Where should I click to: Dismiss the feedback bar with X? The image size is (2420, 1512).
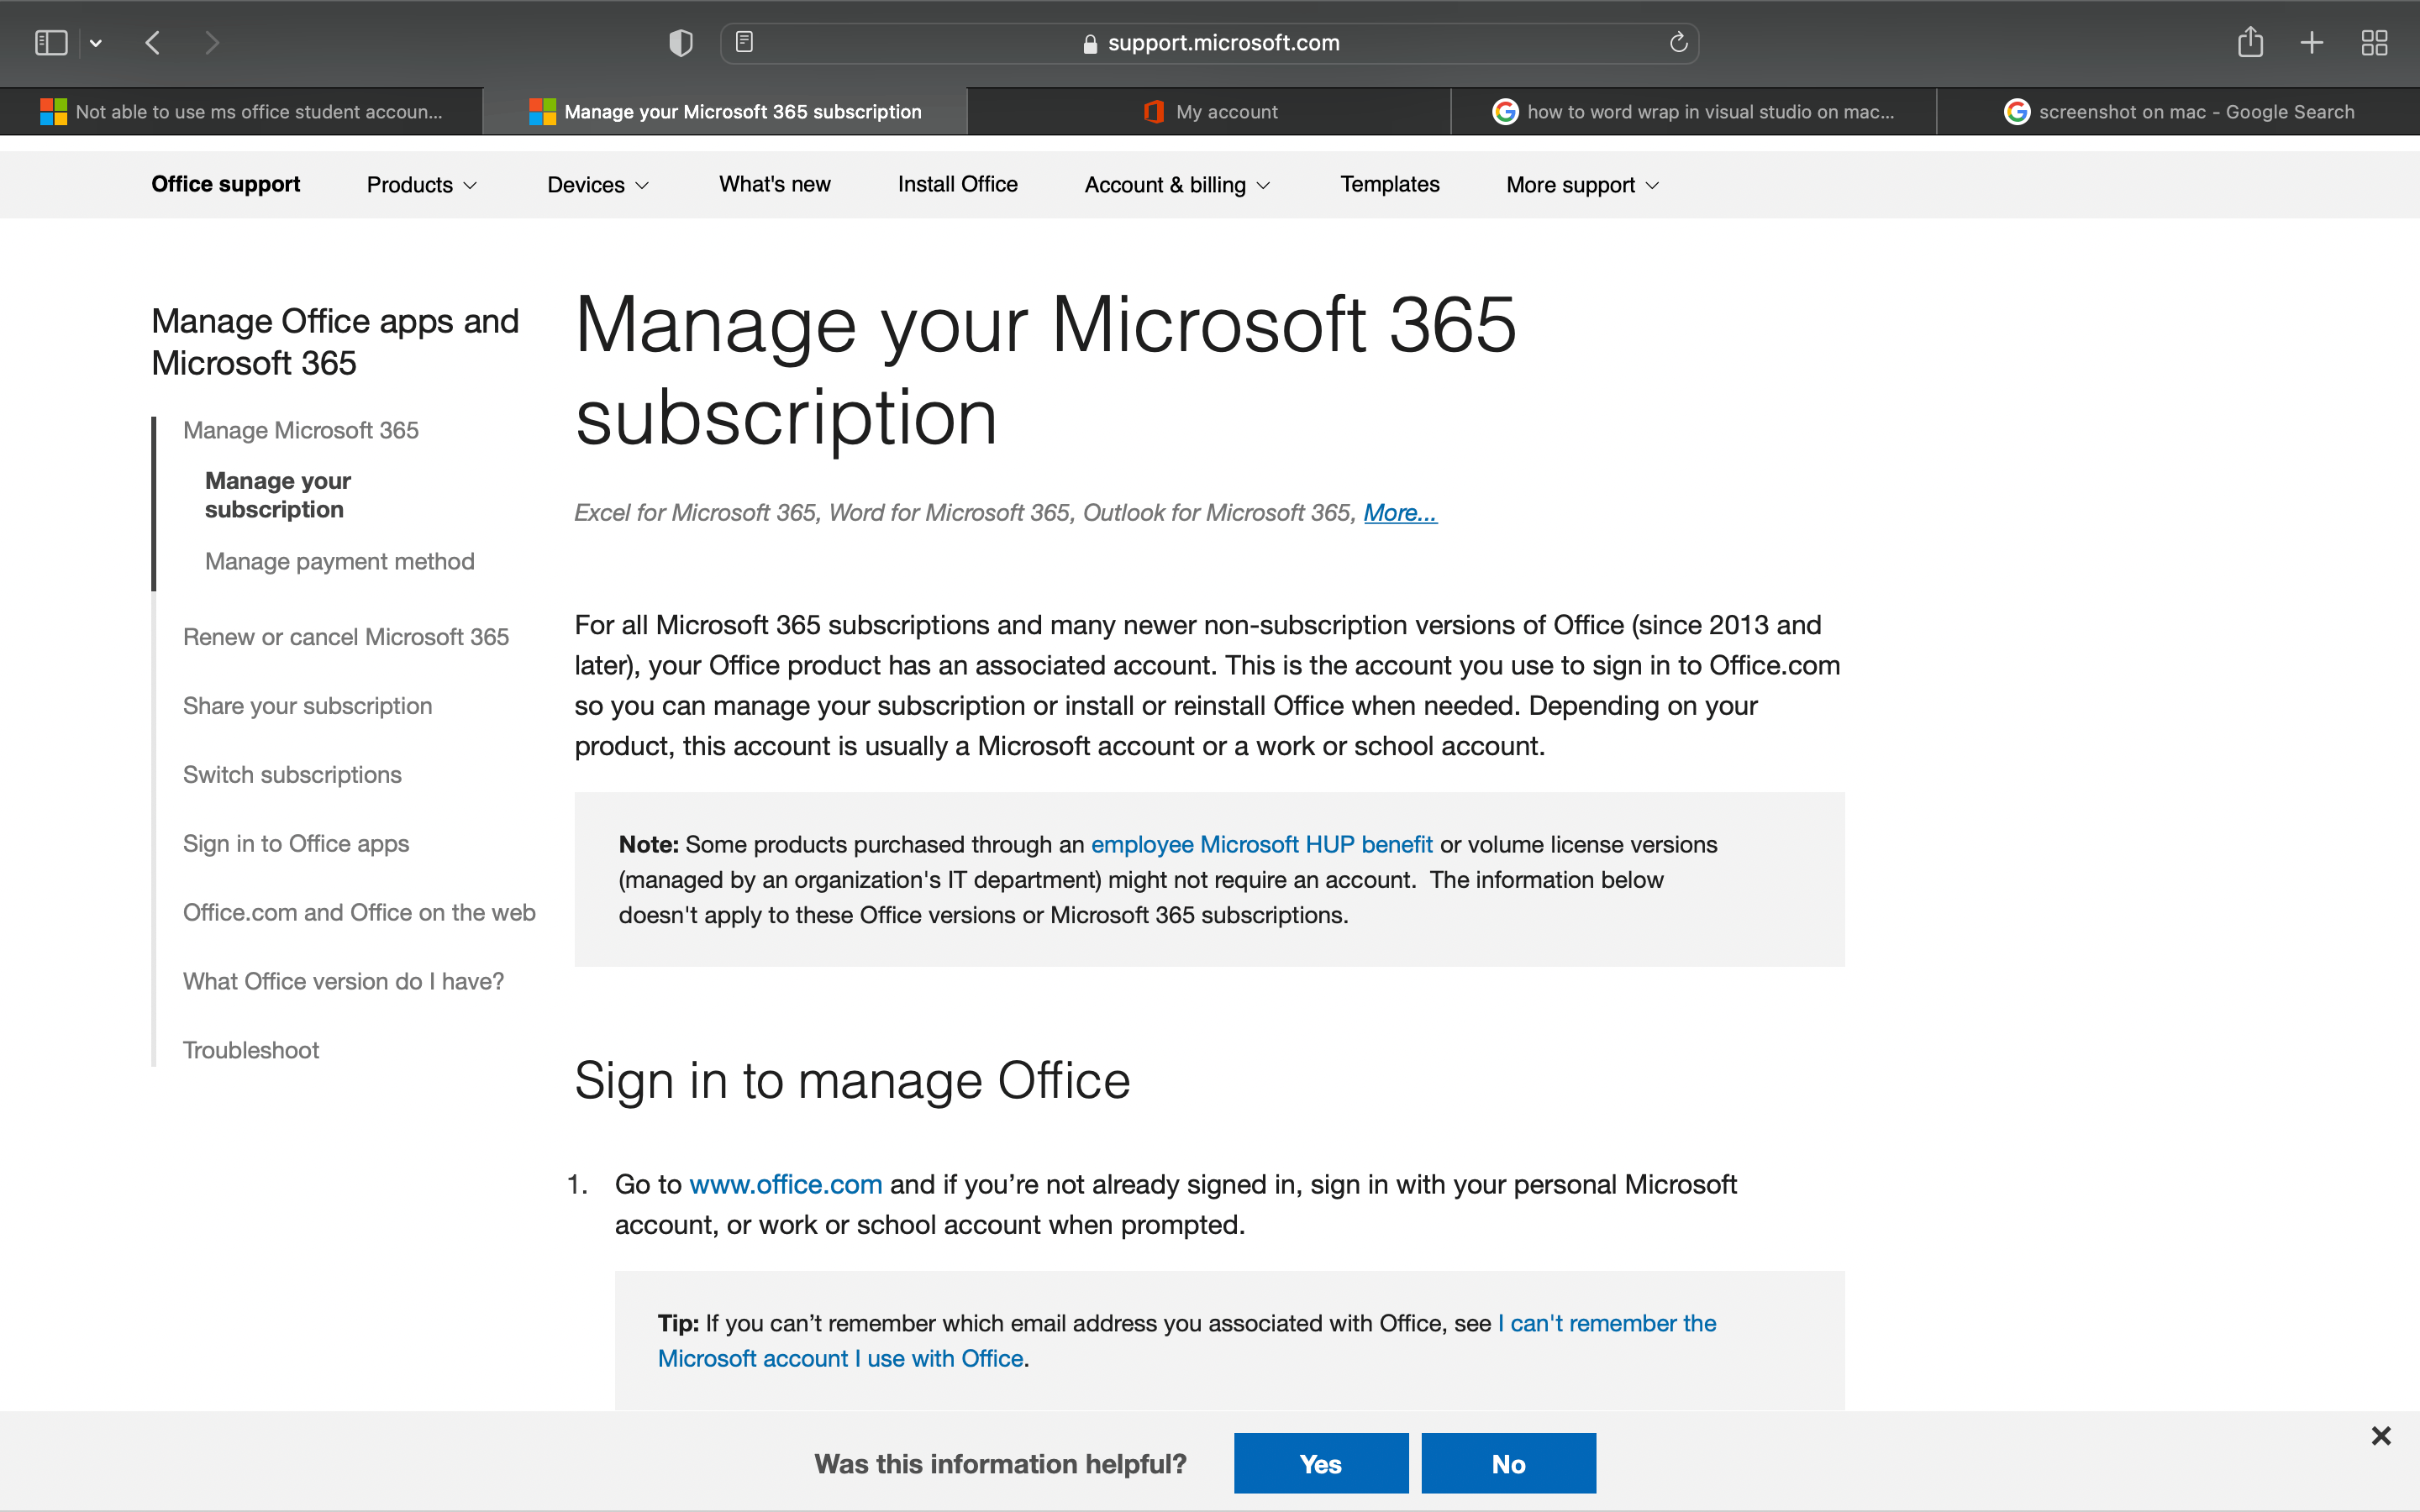click(2381, 1436)
